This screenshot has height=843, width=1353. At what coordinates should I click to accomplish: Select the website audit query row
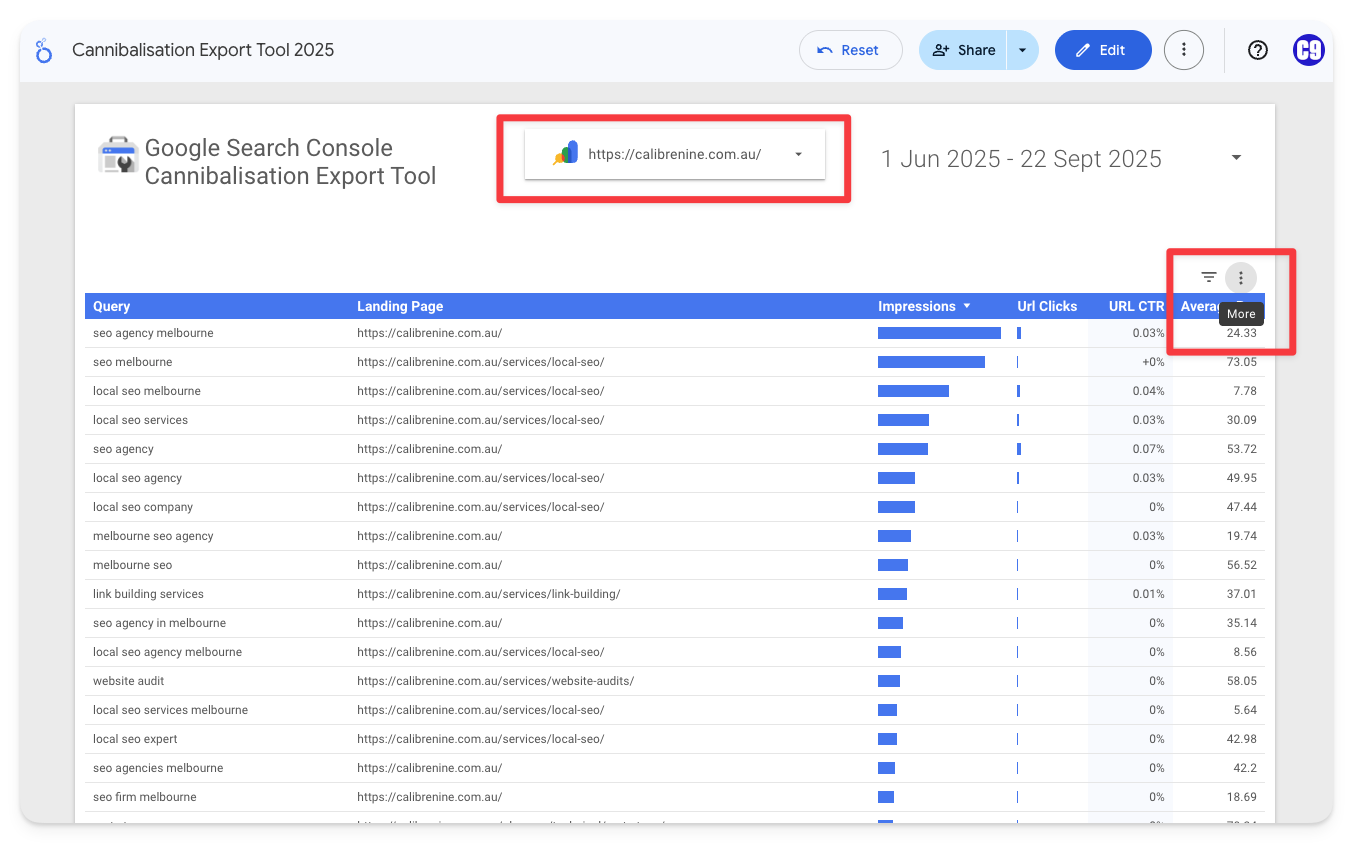[x=129, y=681]
